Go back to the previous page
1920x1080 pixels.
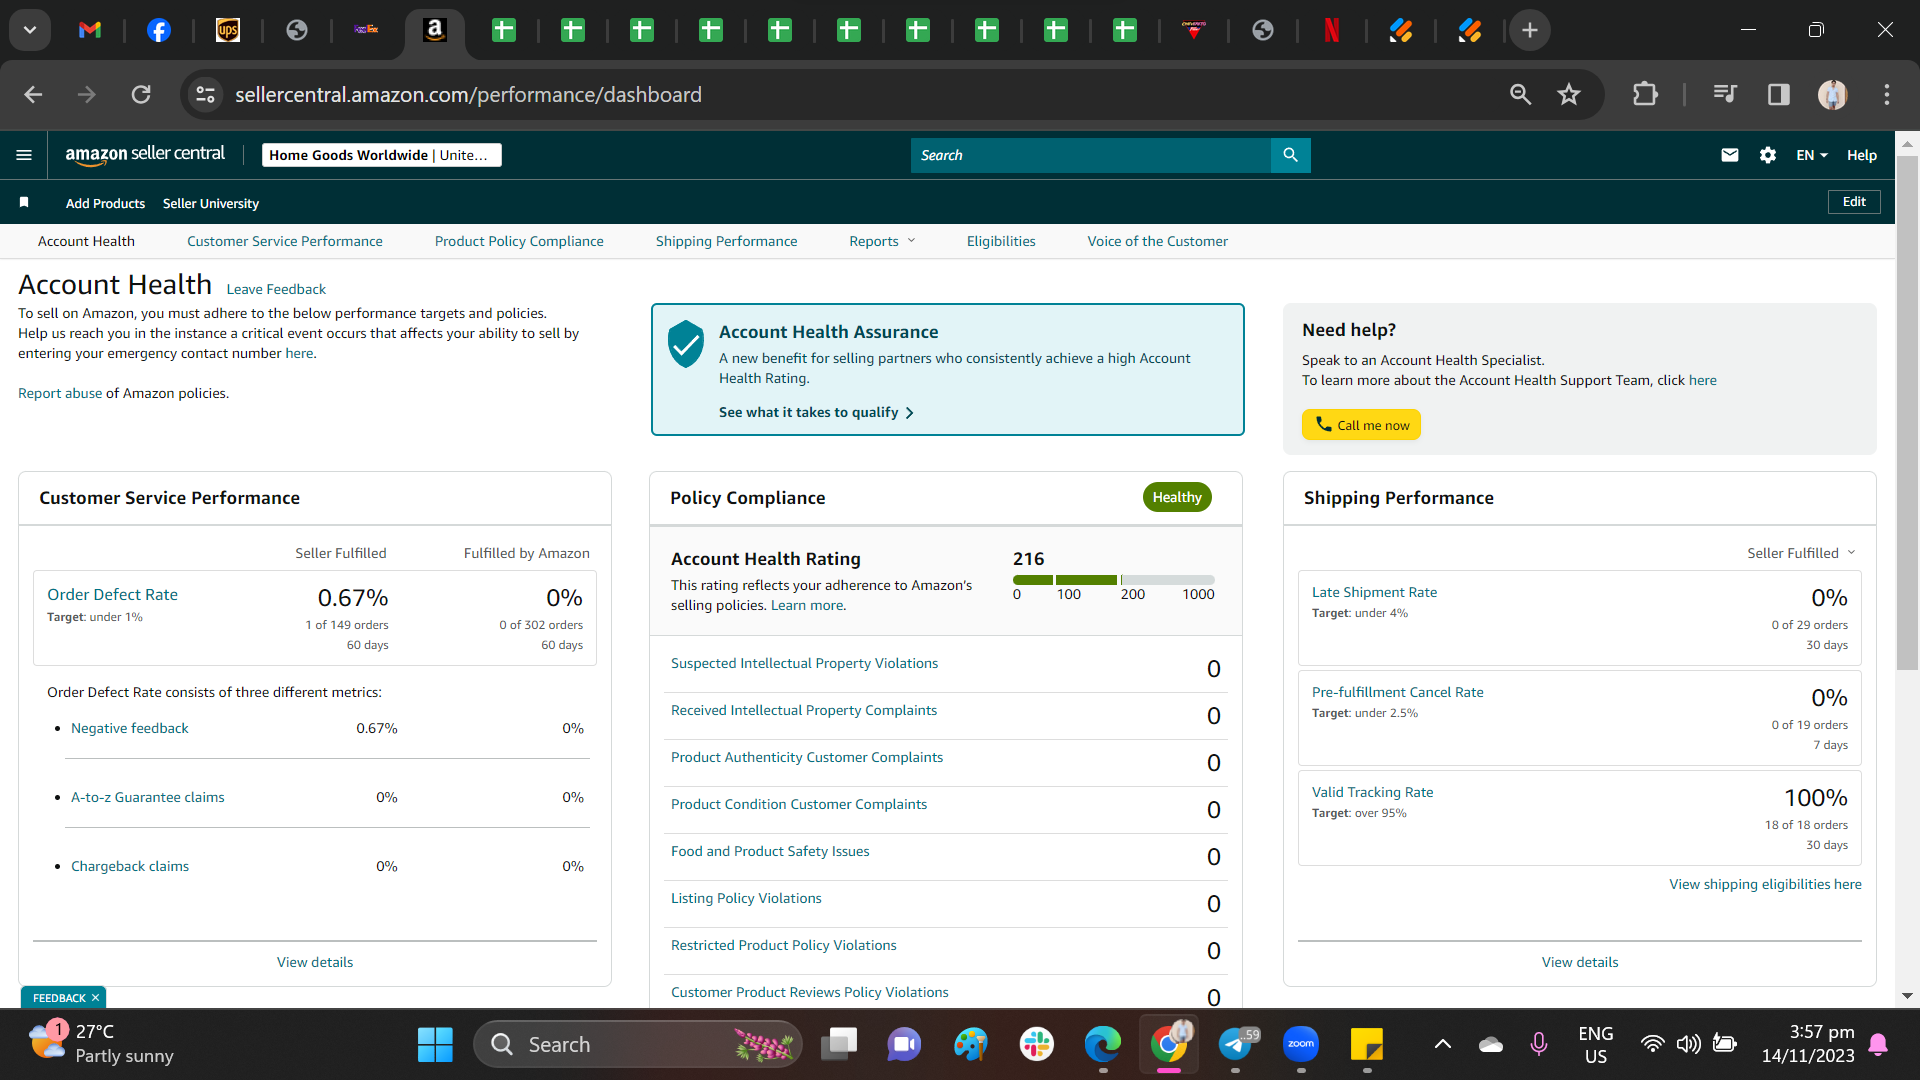(x=33, y=94)
